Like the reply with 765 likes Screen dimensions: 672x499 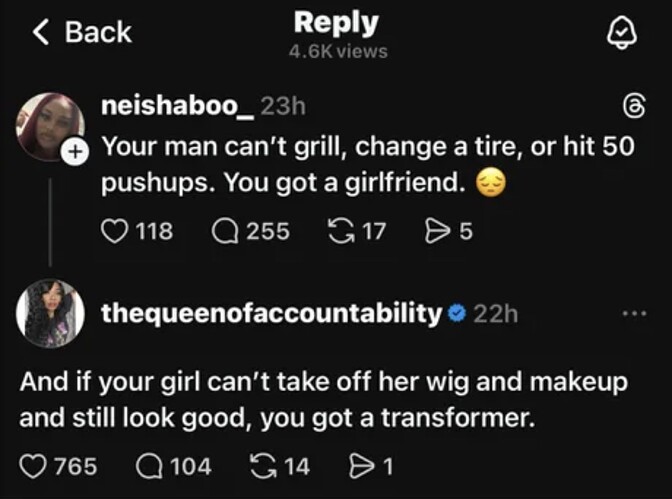33,466
